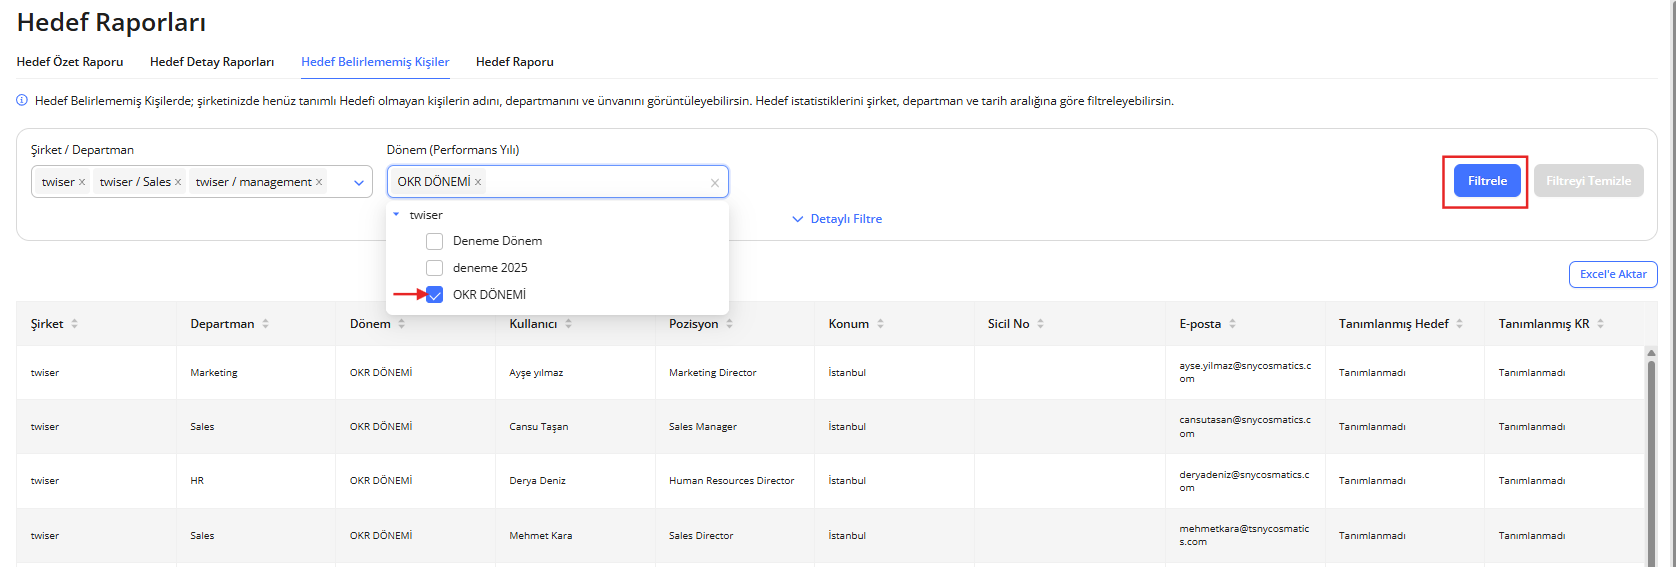Screen dimensions: 1676x567
Task: Open the Şirket / Departman dropdown arrow
Action: pyautogui.click(x=359, y=183)
